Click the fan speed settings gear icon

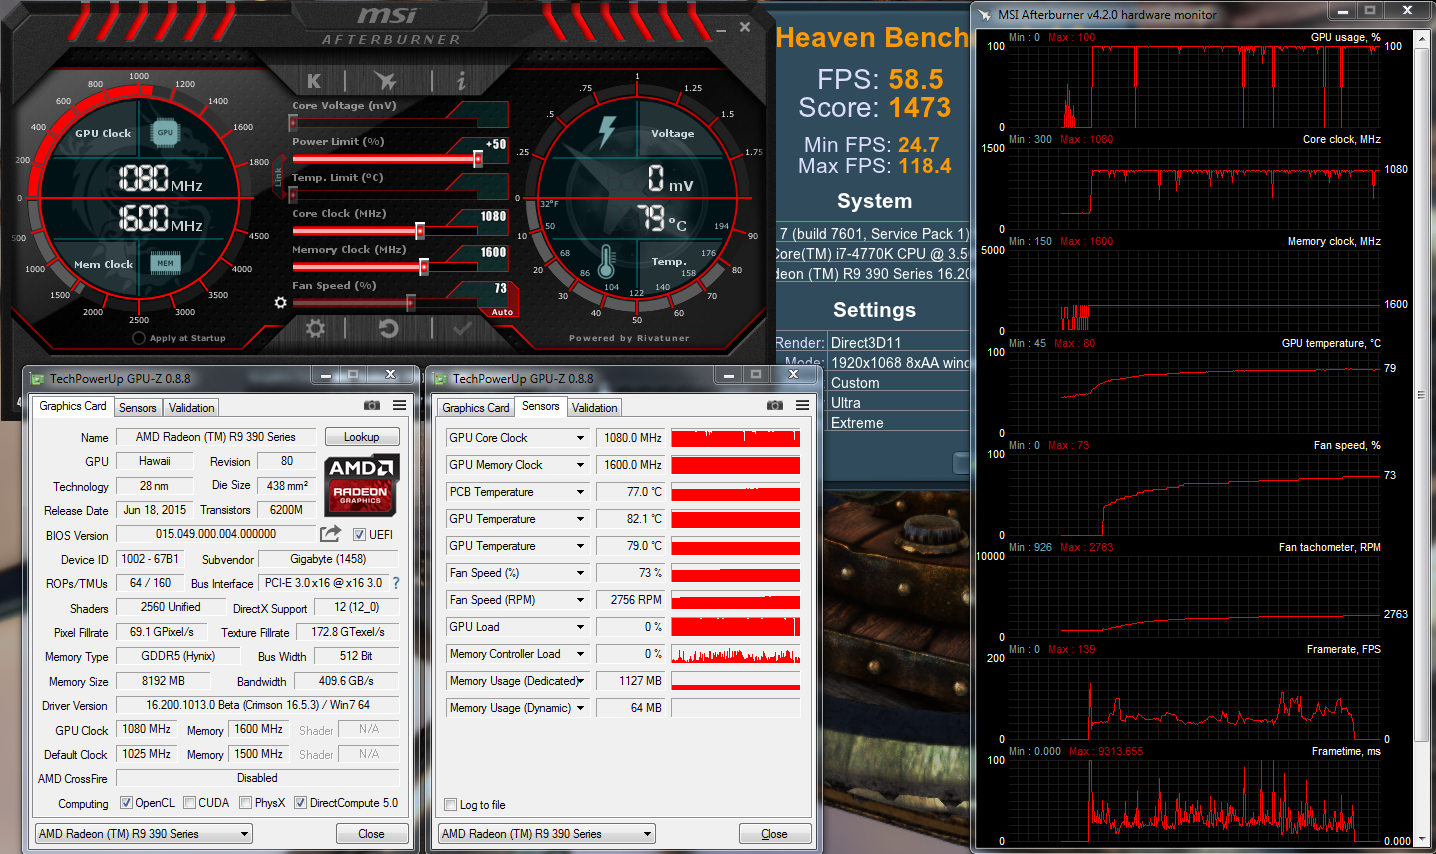(280, 302)
